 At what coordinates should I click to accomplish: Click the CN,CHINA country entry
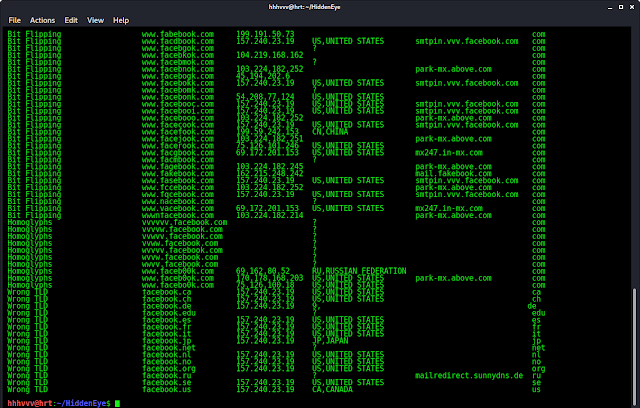coord(330,132)
